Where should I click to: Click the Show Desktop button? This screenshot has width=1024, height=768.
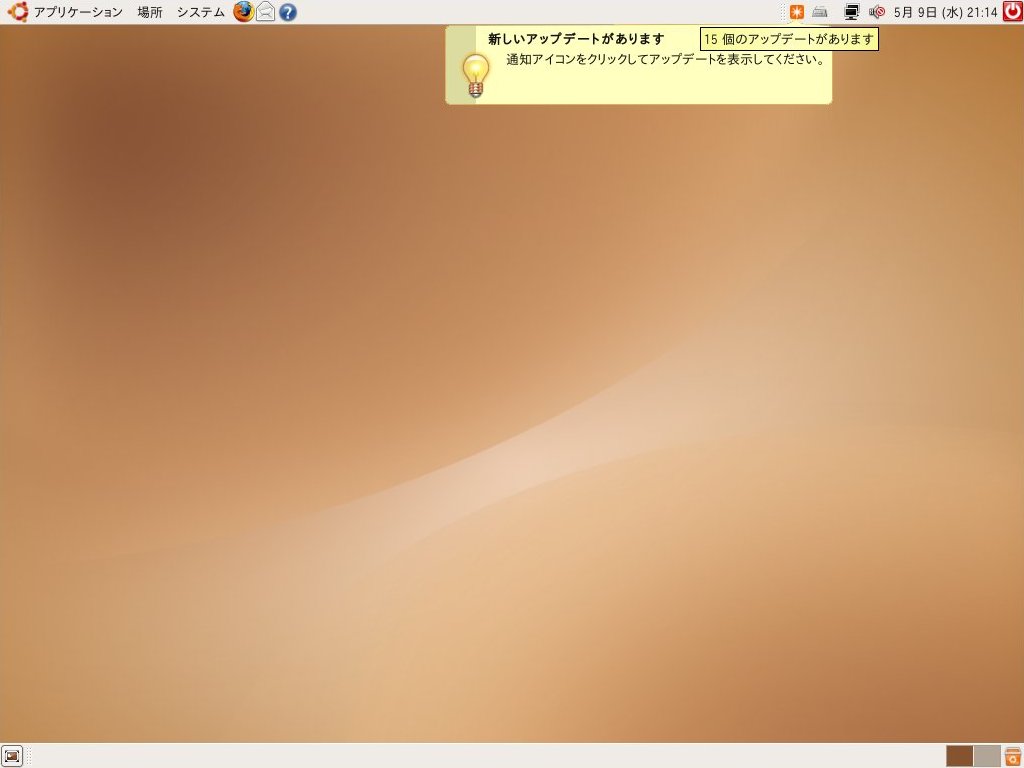coord(12,756)
